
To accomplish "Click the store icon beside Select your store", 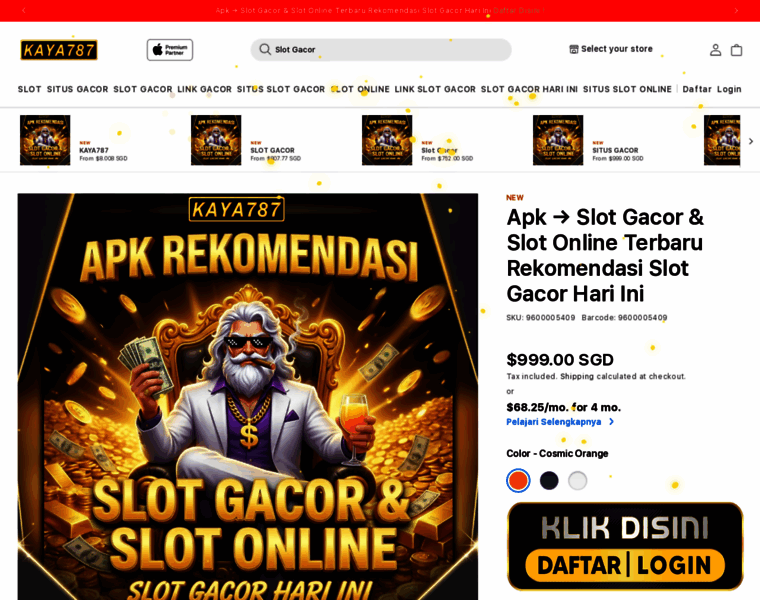I will click(574, 49).
